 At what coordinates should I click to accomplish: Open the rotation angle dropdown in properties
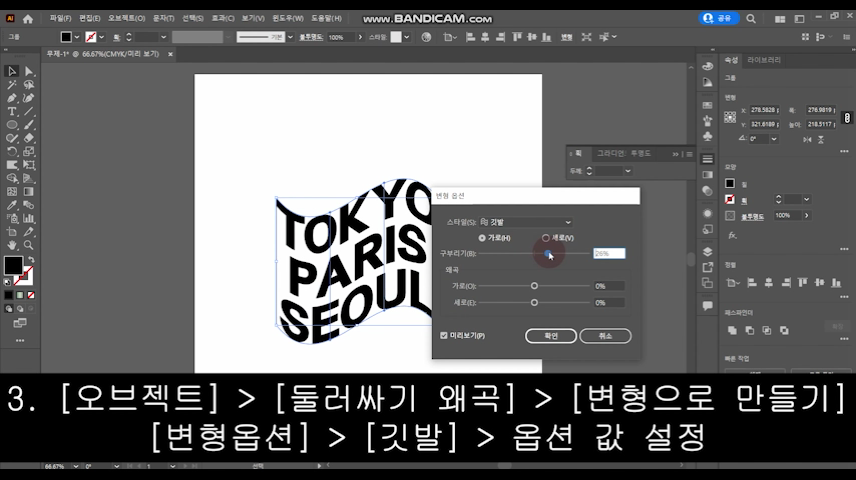(774, 139)
